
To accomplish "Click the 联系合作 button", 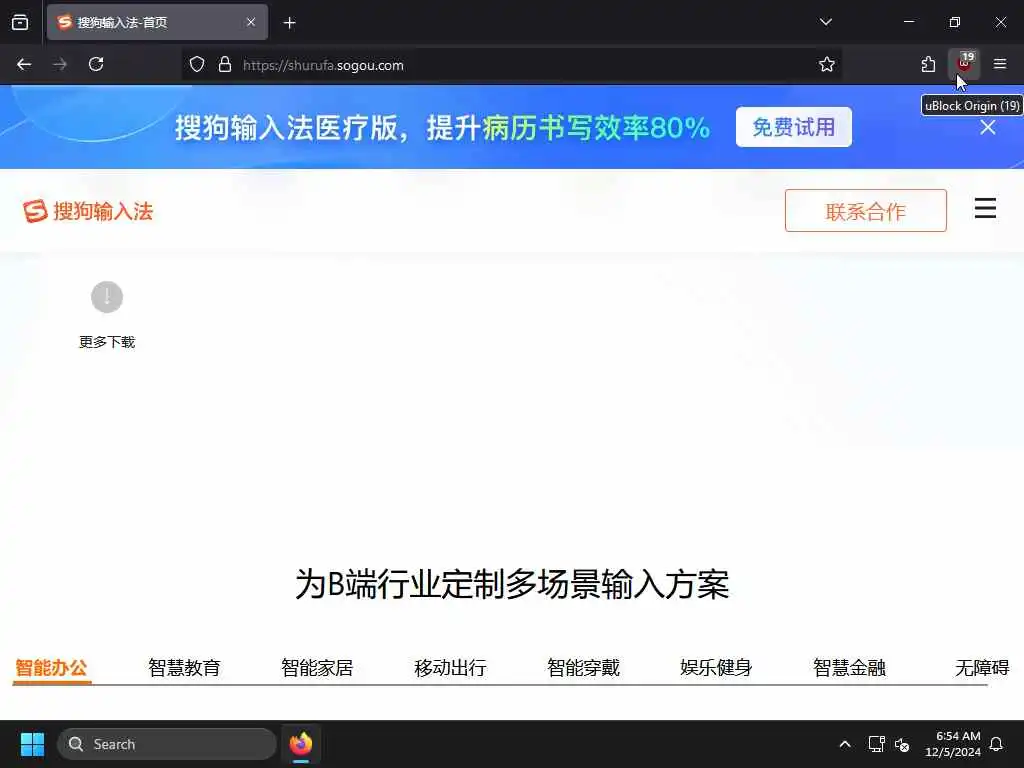I will [x=865, y=211].
